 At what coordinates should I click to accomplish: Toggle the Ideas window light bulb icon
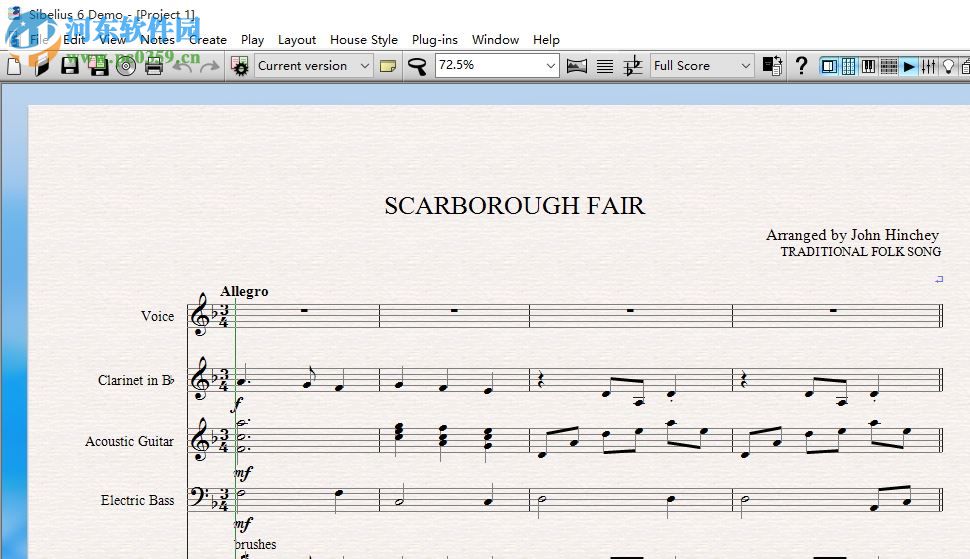(948, 66)
